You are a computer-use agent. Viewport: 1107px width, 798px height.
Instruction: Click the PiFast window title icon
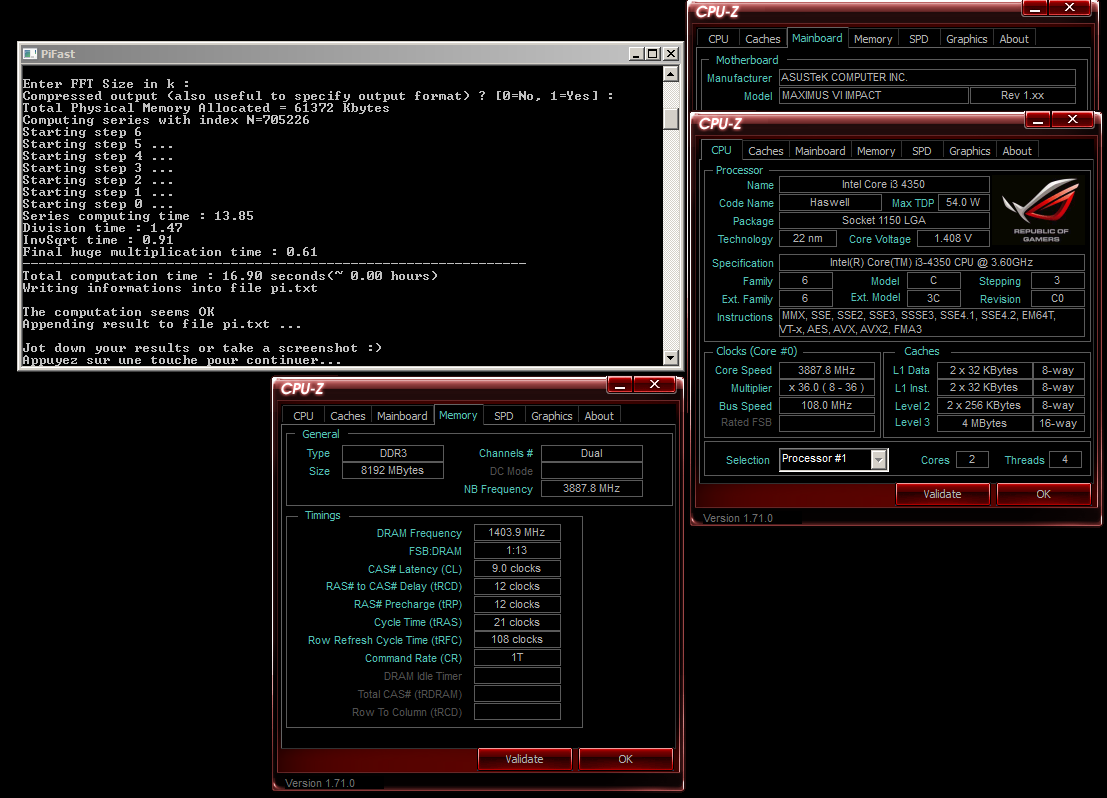click(x=30, y=54)
